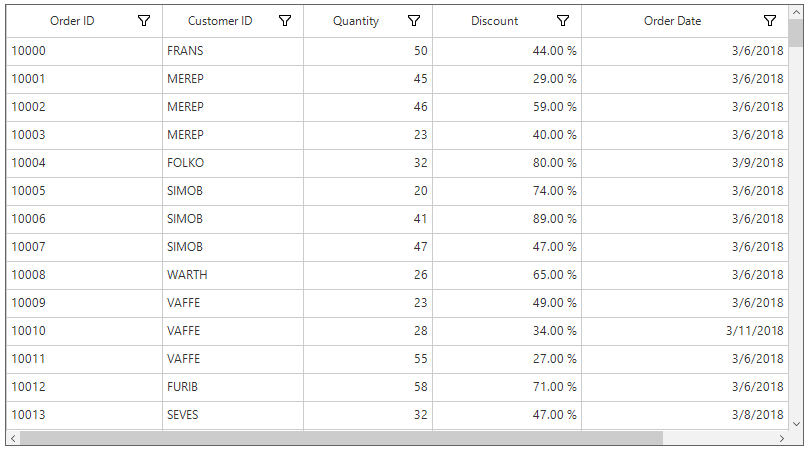This screenshot has width=807, height=449.
Task: Select quantity 55 in row 10011
Action: click(368, 358)
